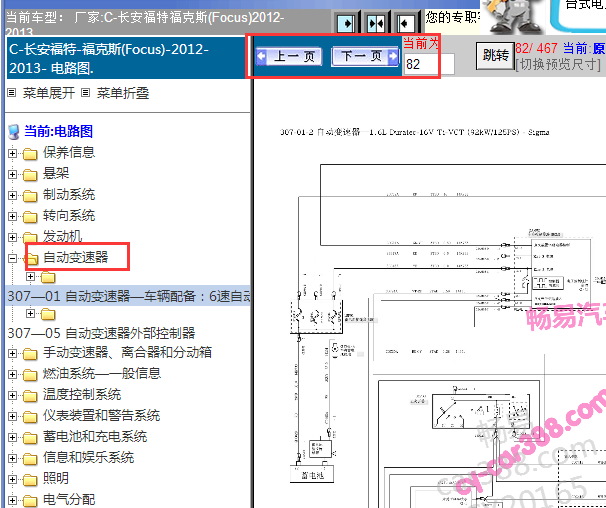Click the 菜单折叠 list icon

pos(86,93)
